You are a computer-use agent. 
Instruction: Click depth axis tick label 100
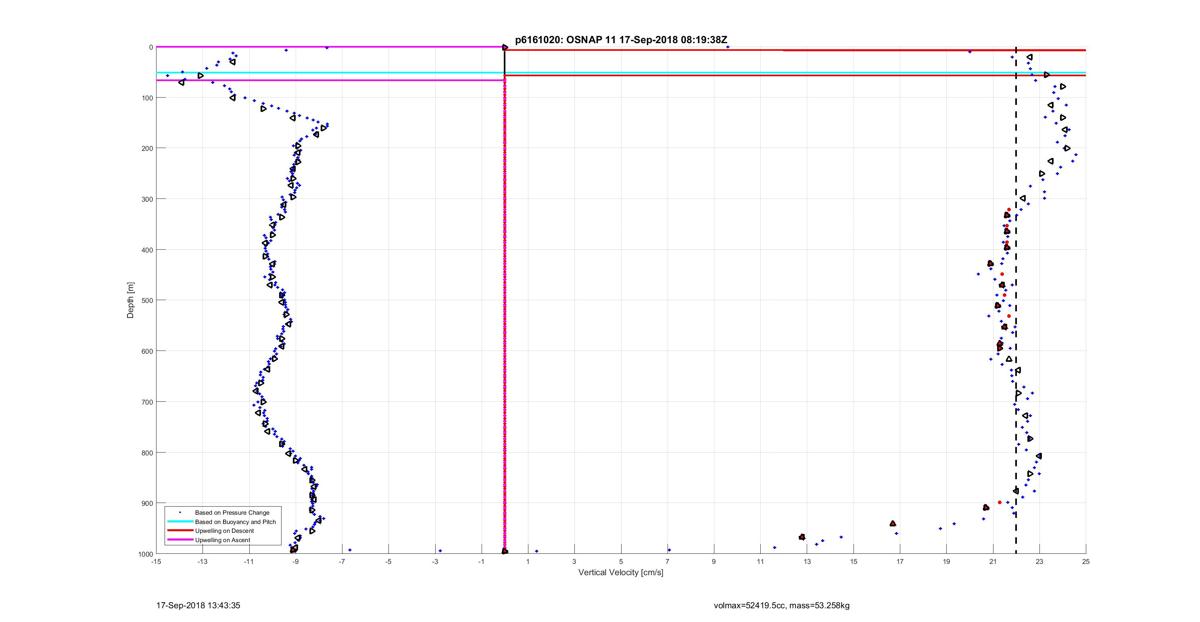(x=146, y=98)
